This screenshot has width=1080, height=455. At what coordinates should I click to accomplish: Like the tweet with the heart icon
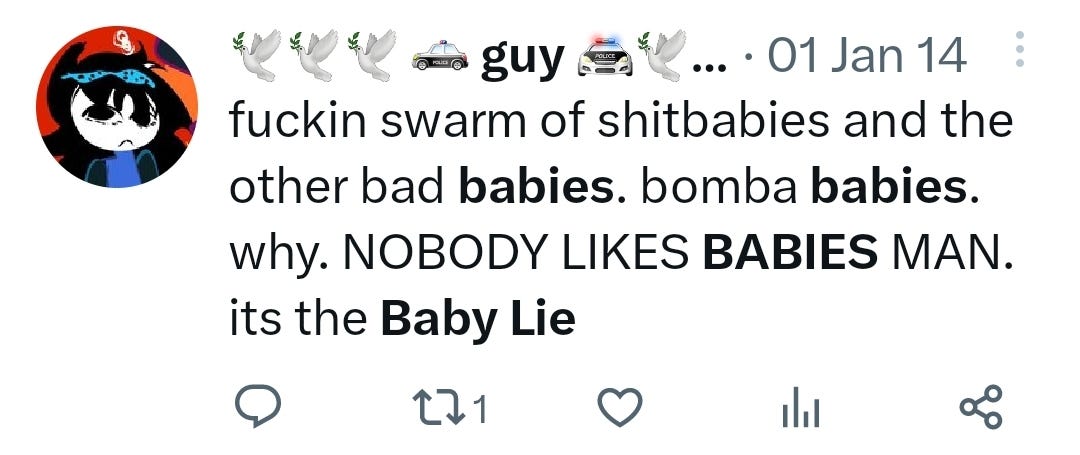(619, 407)
